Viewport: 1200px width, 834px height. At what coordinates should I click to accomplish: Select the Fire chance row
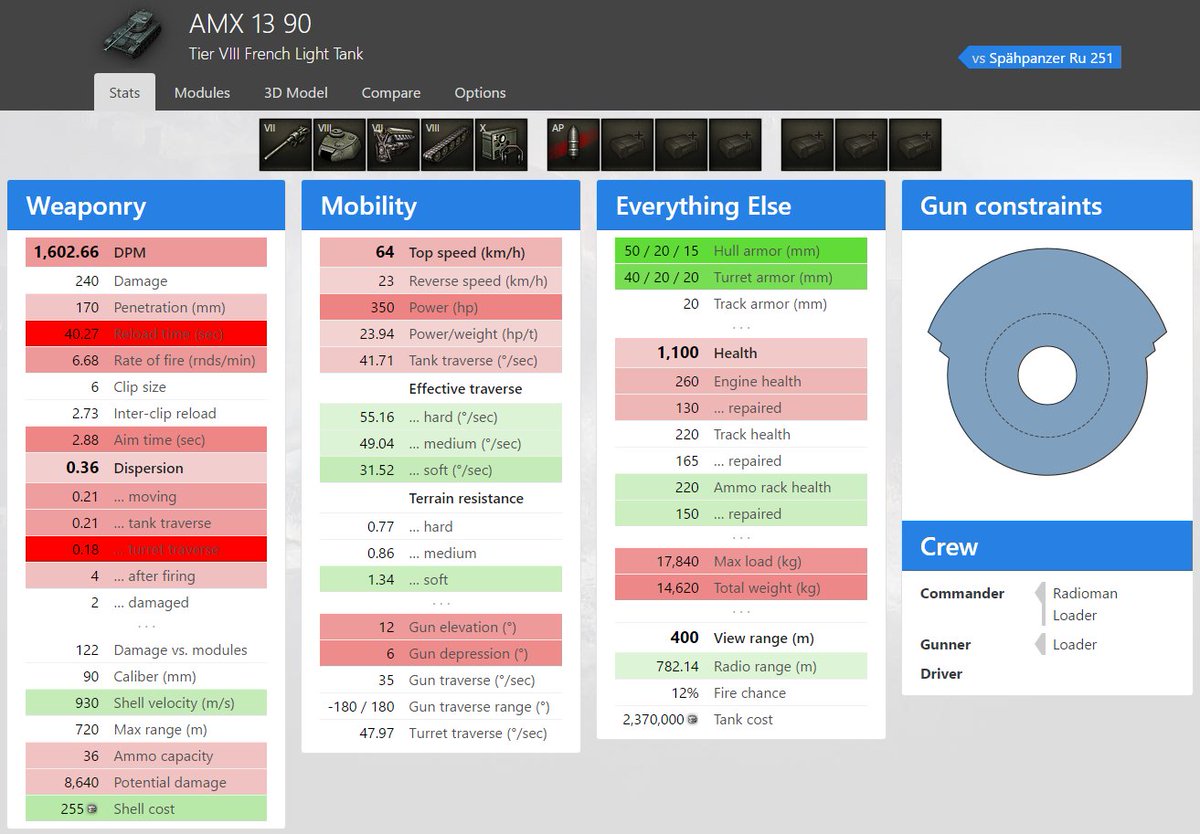(741, 693)
